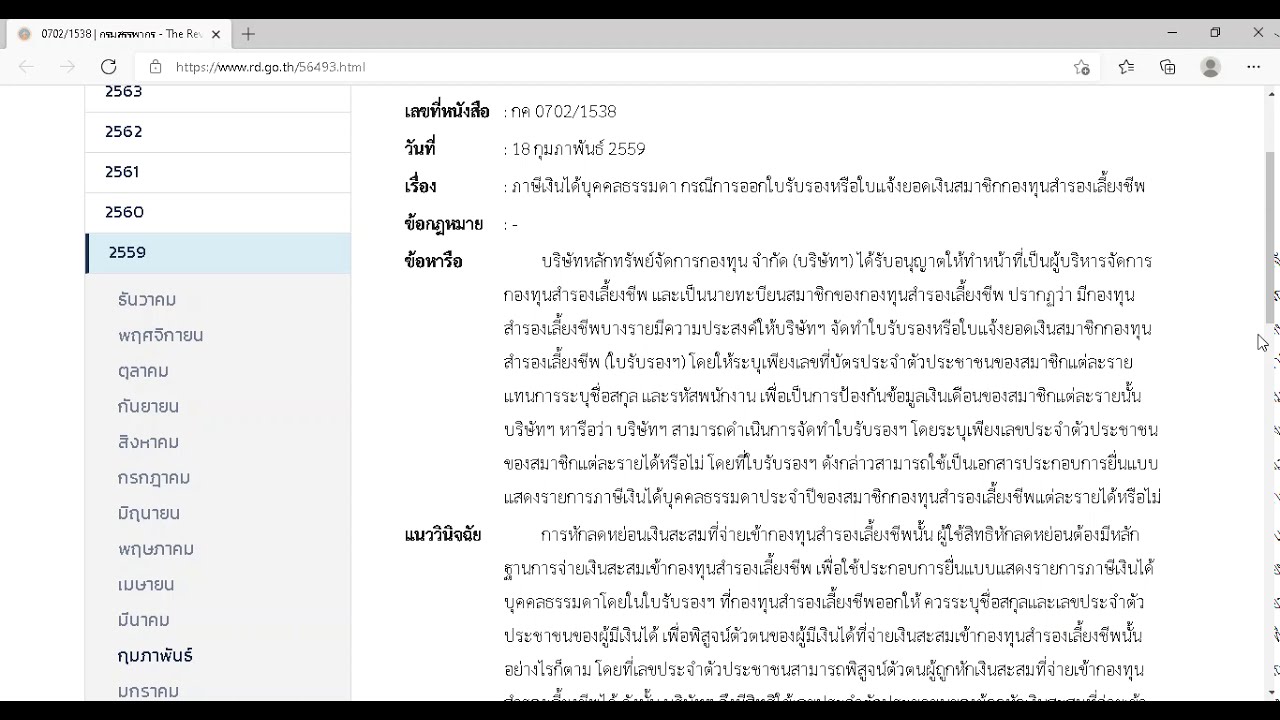Click the browser back arrow
The image size is (1280, 720).
[x=26, y=67]
